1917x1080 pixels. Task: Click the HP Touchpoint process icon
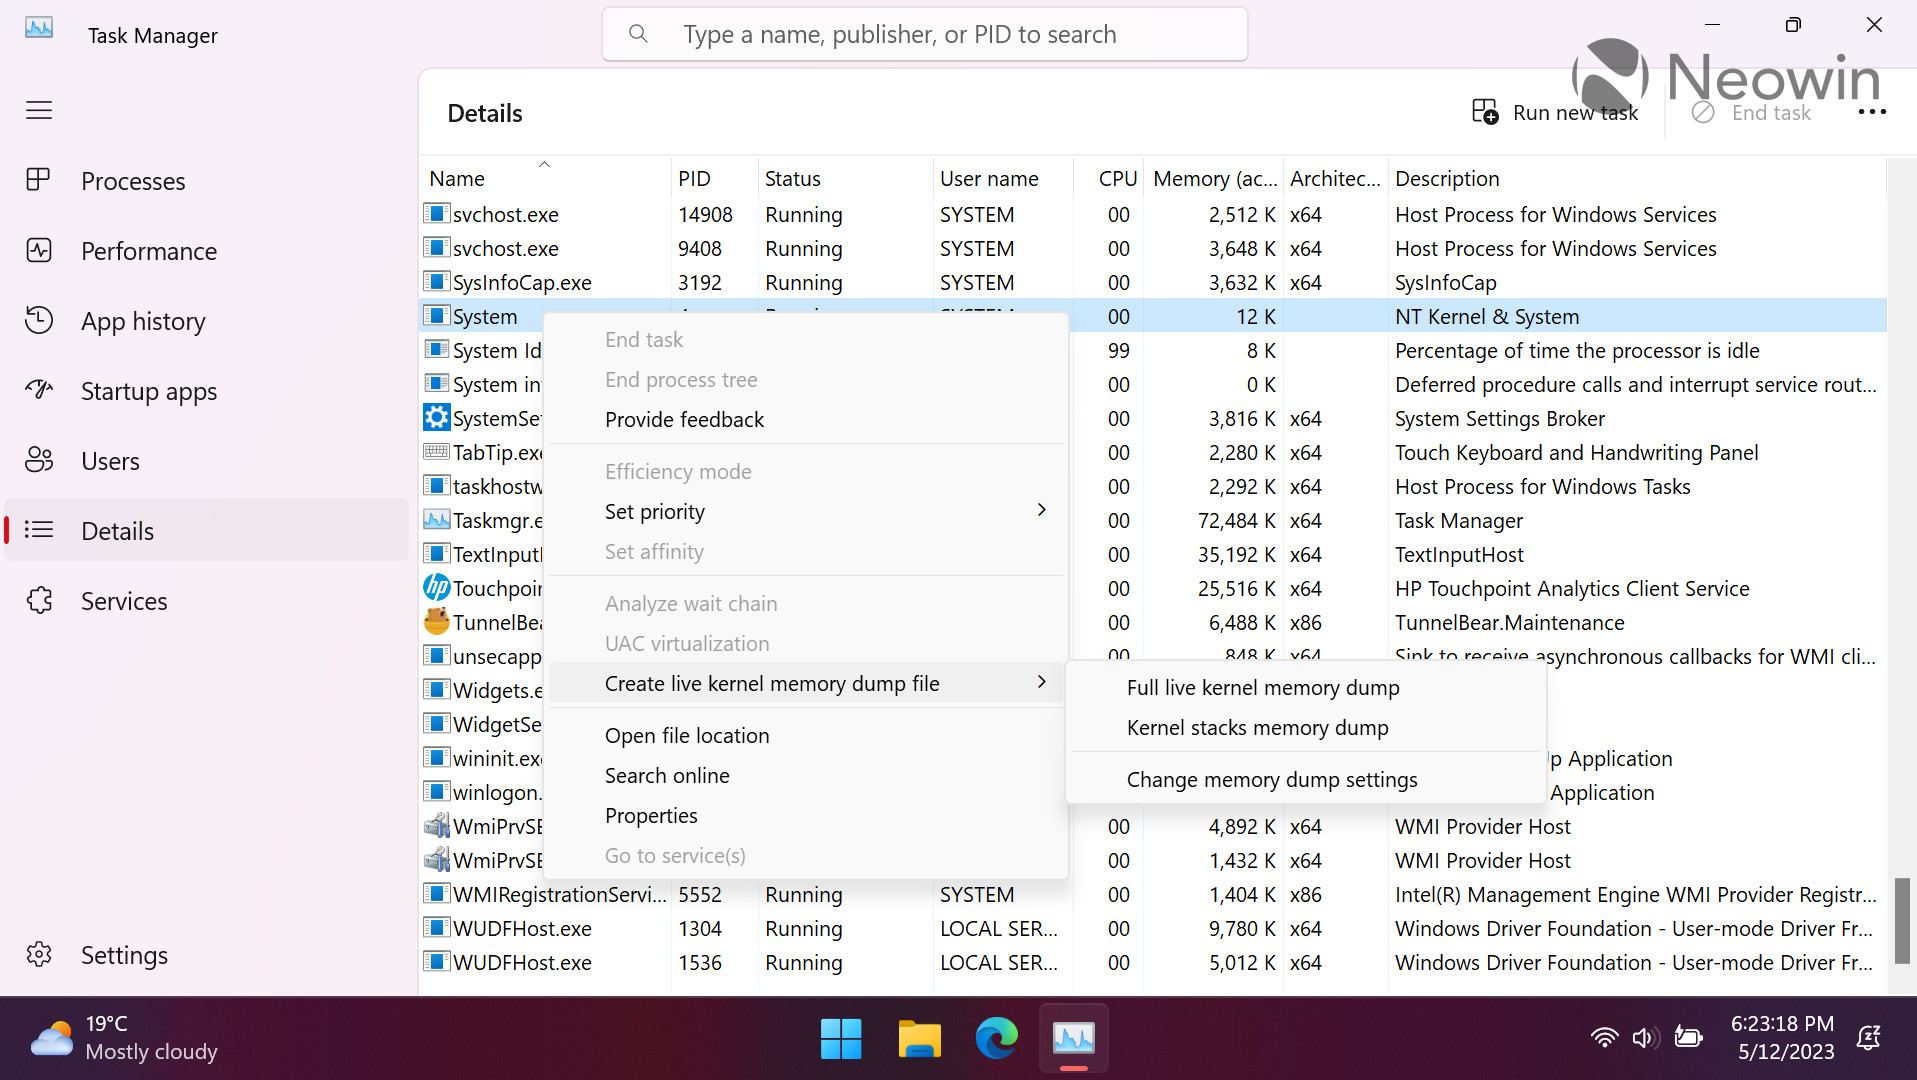[x=436, y=588]
